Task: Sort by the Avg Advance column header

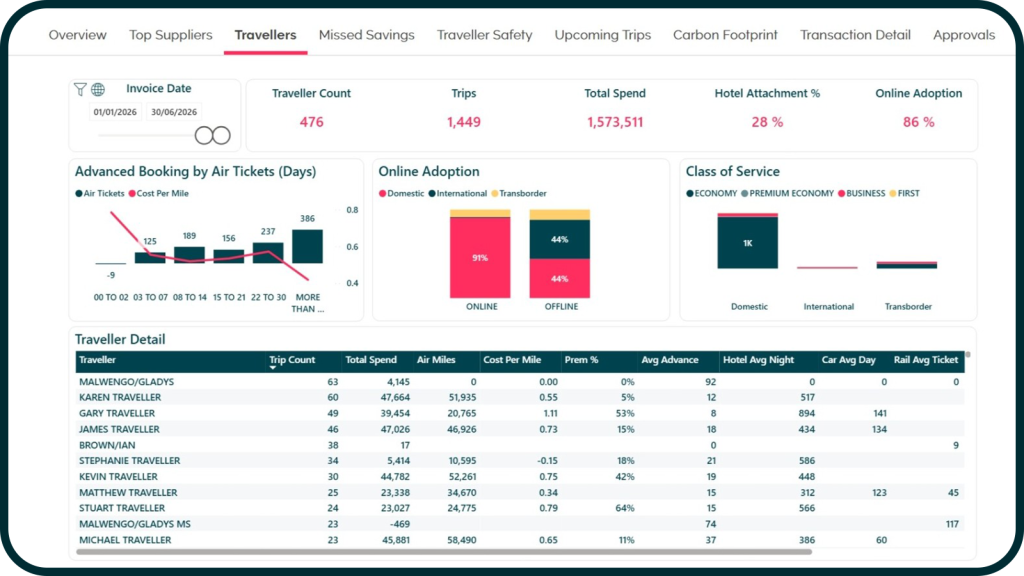Action: pos(669,360)
